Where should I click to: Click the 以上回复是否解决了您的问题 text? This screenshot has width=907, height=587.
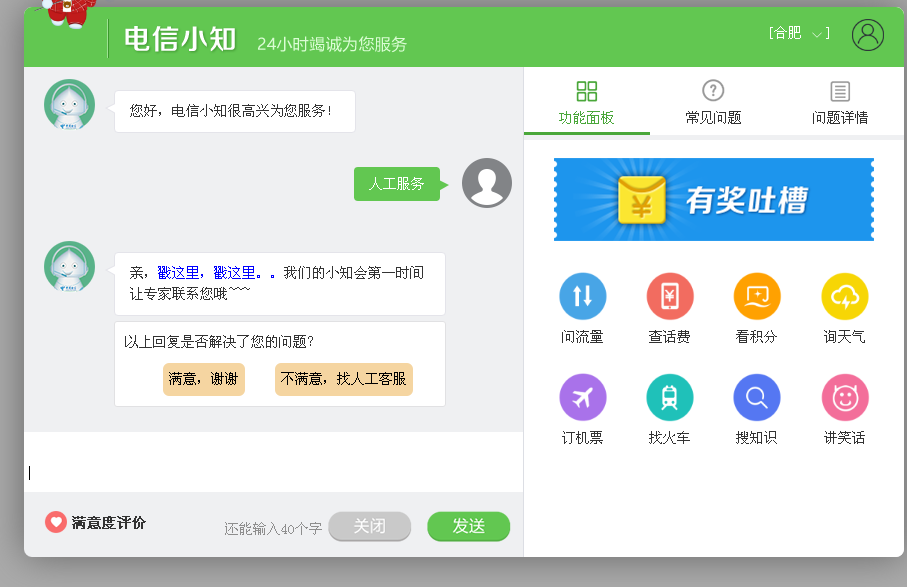tap(219, 342)
